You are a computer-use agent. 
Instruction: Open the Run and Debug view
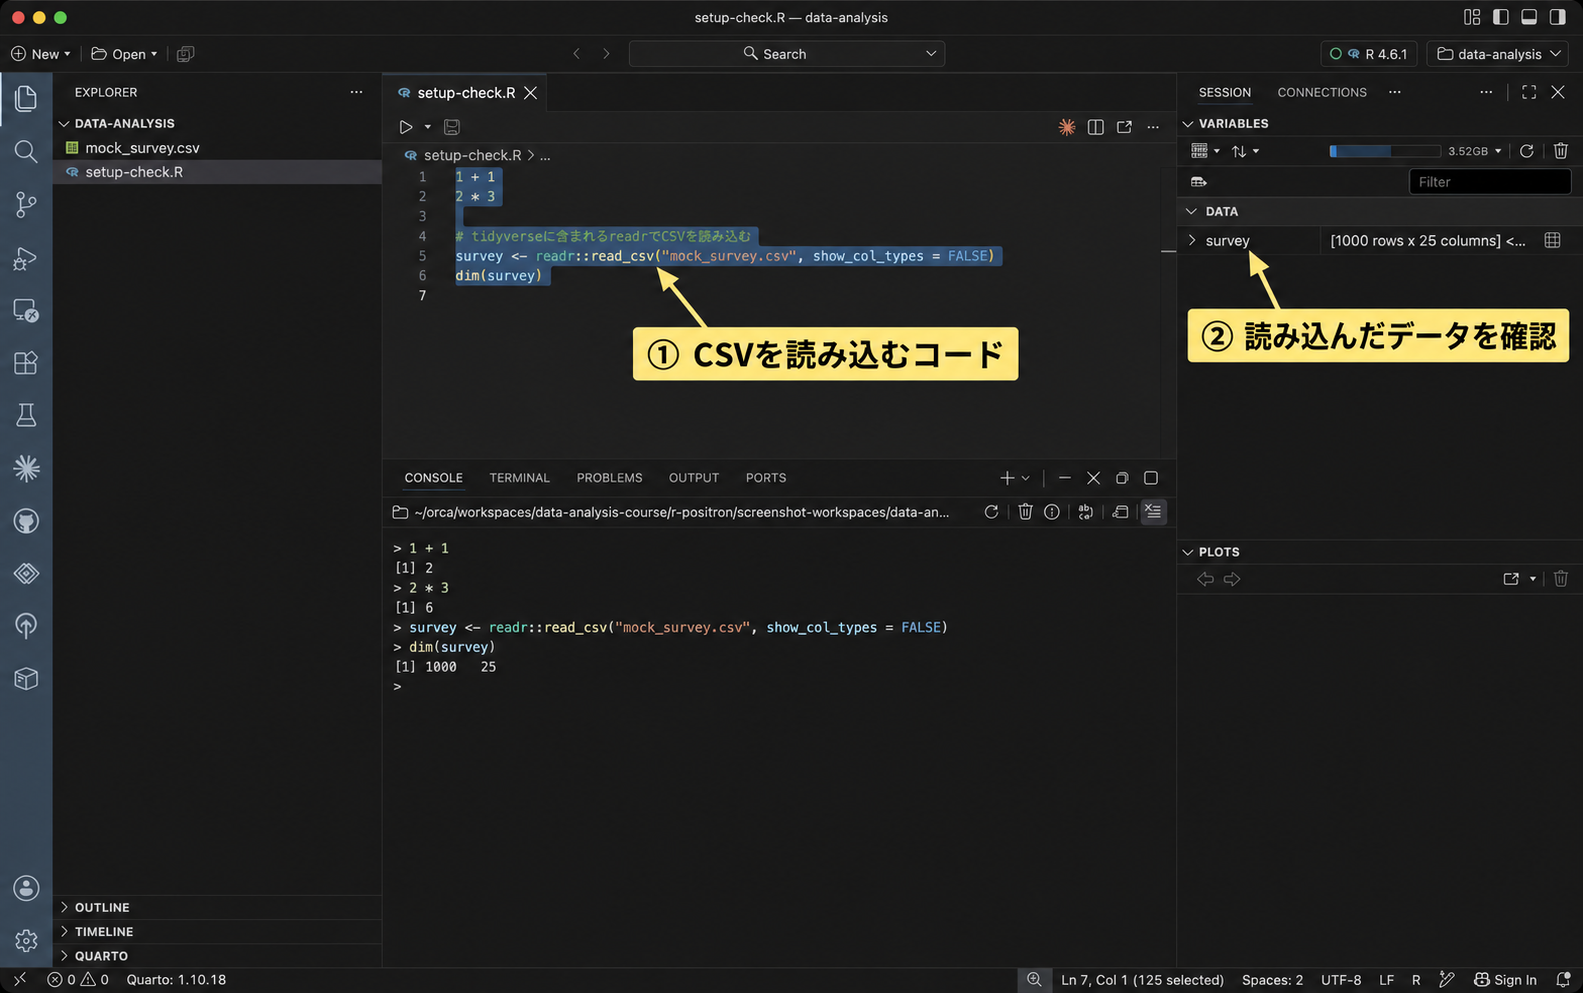coord(26,258)
